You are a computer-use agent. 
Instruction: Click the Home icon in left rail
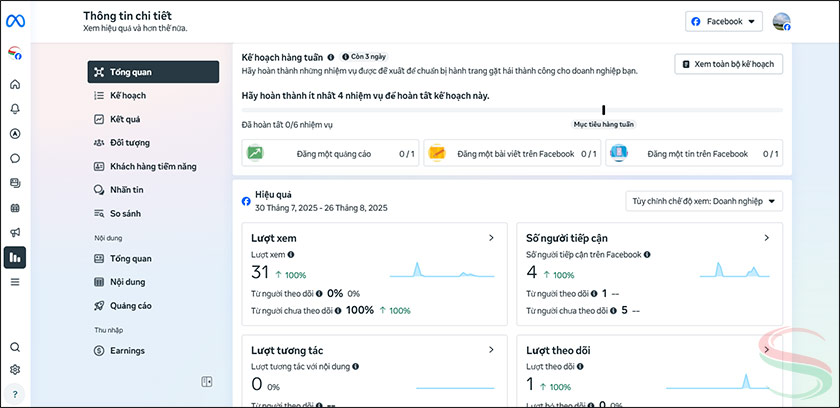(15, 84)
